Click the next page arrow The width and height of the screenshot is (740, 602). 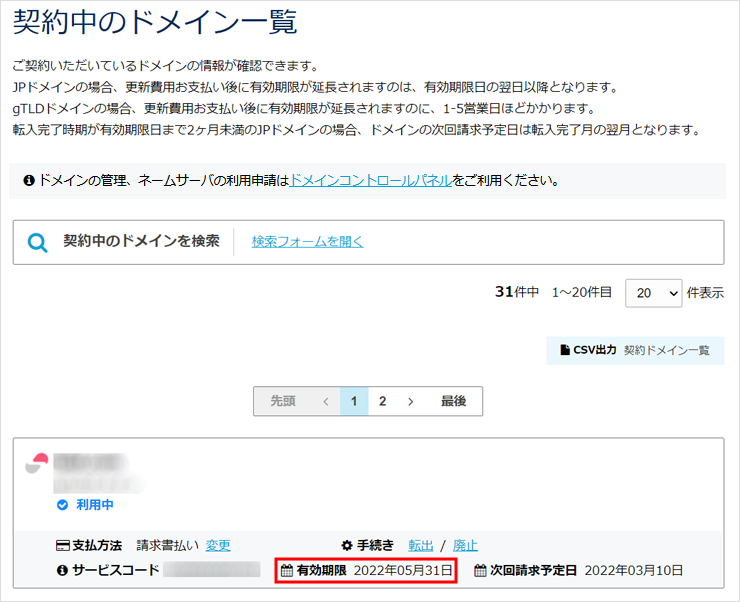tap(411, 401)
